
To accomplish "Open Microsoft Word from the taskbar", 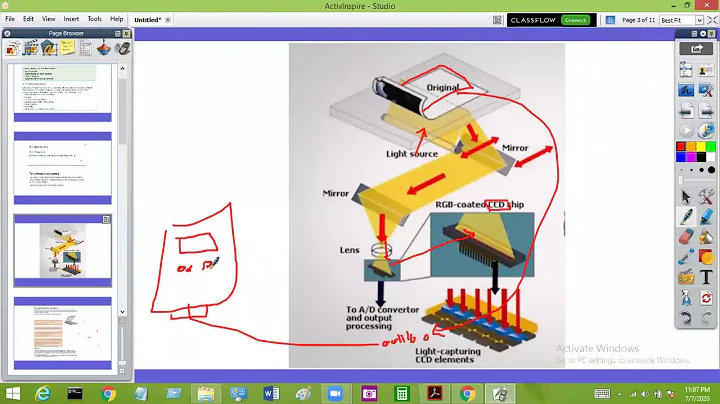I will 271,393.
